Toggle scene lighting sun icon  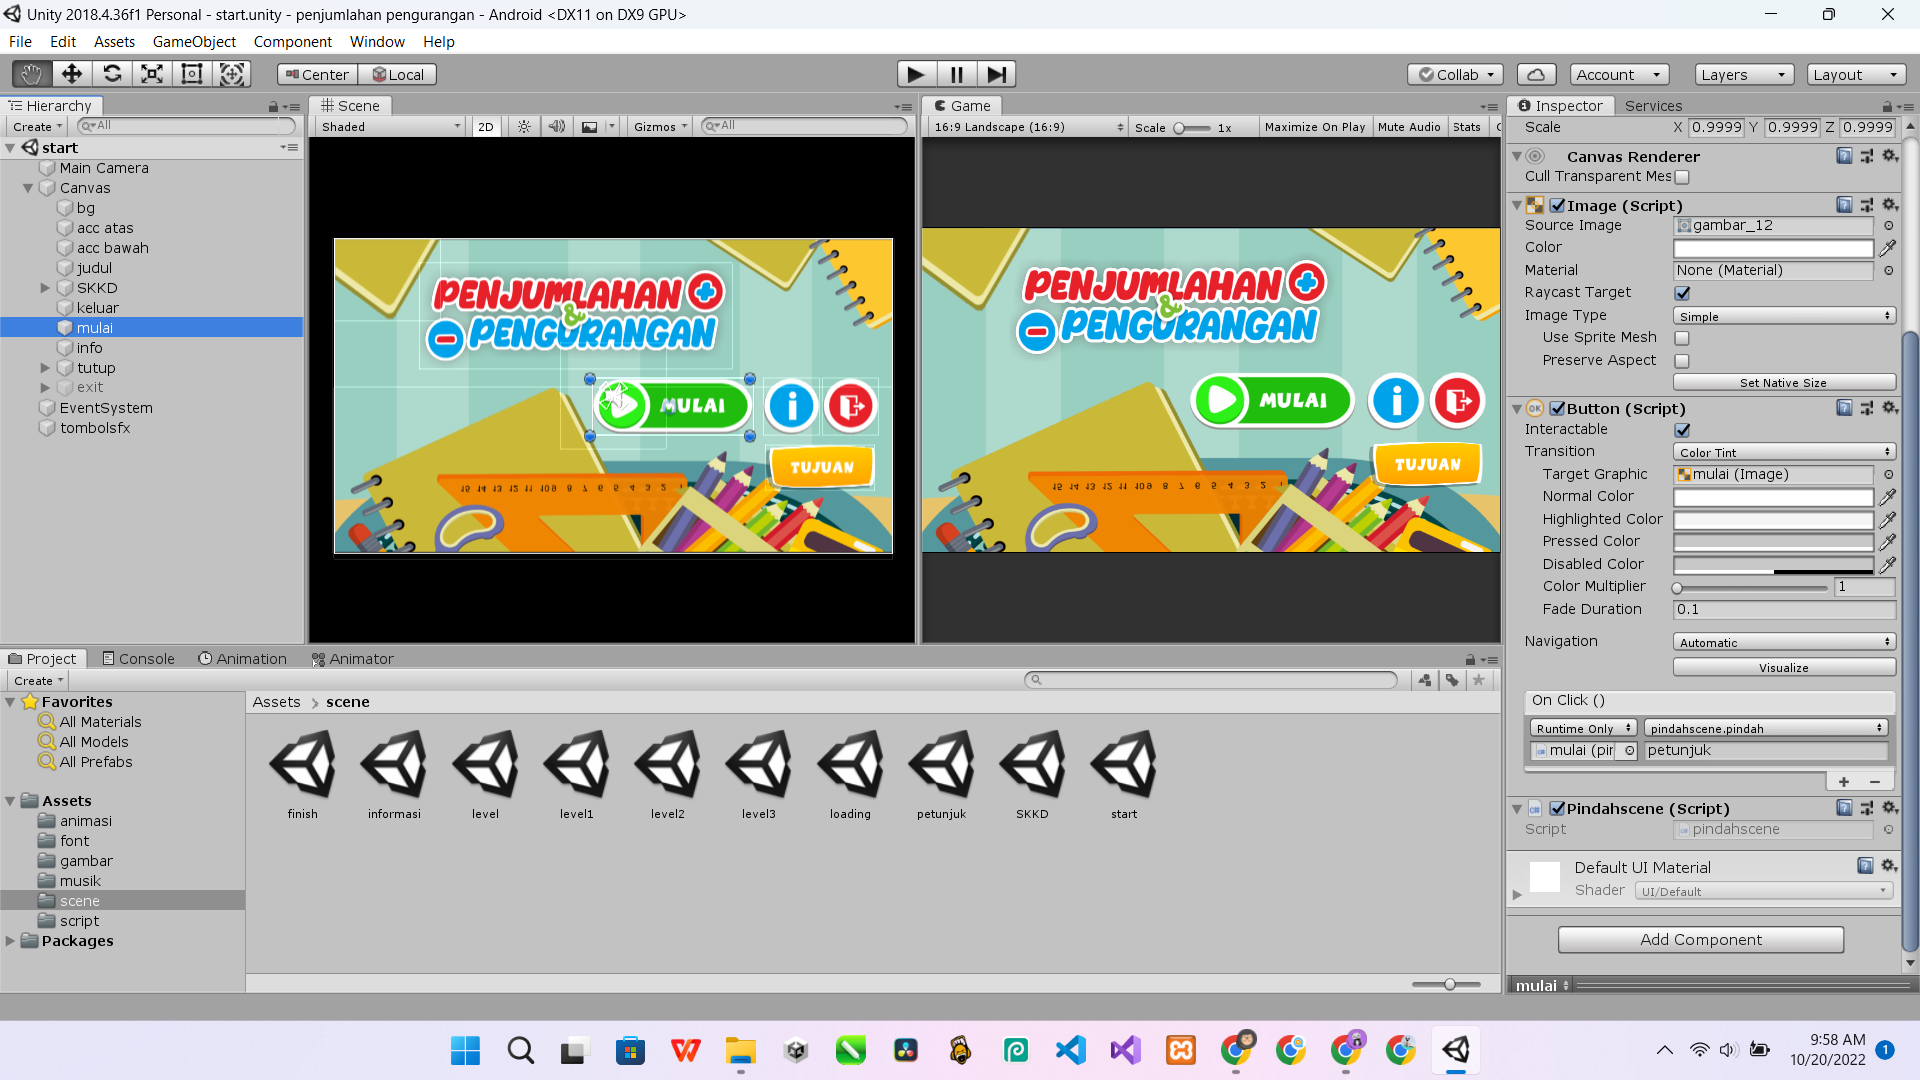pyautogui.click(x=524, y=127)
